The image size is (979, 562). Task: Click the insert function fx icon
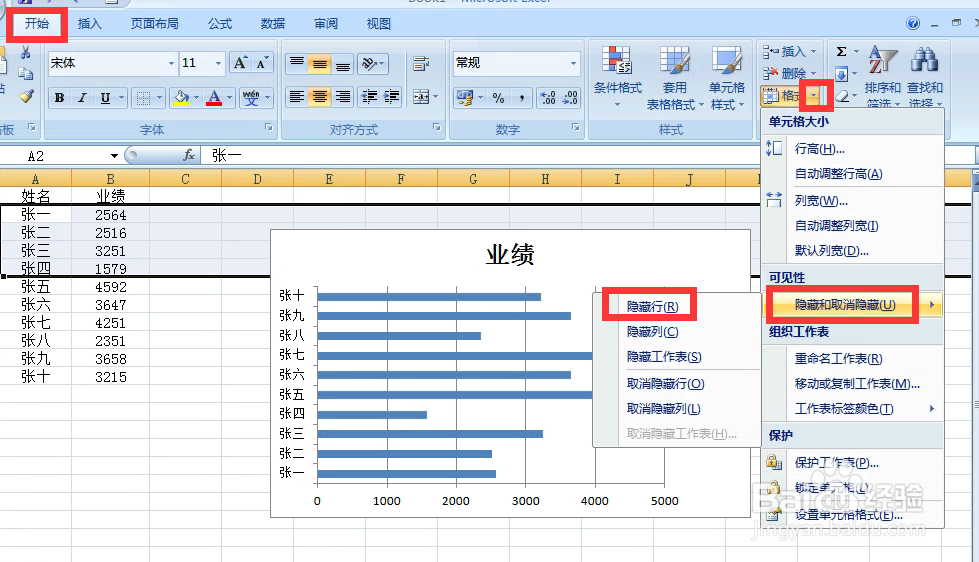click(189, 155)
